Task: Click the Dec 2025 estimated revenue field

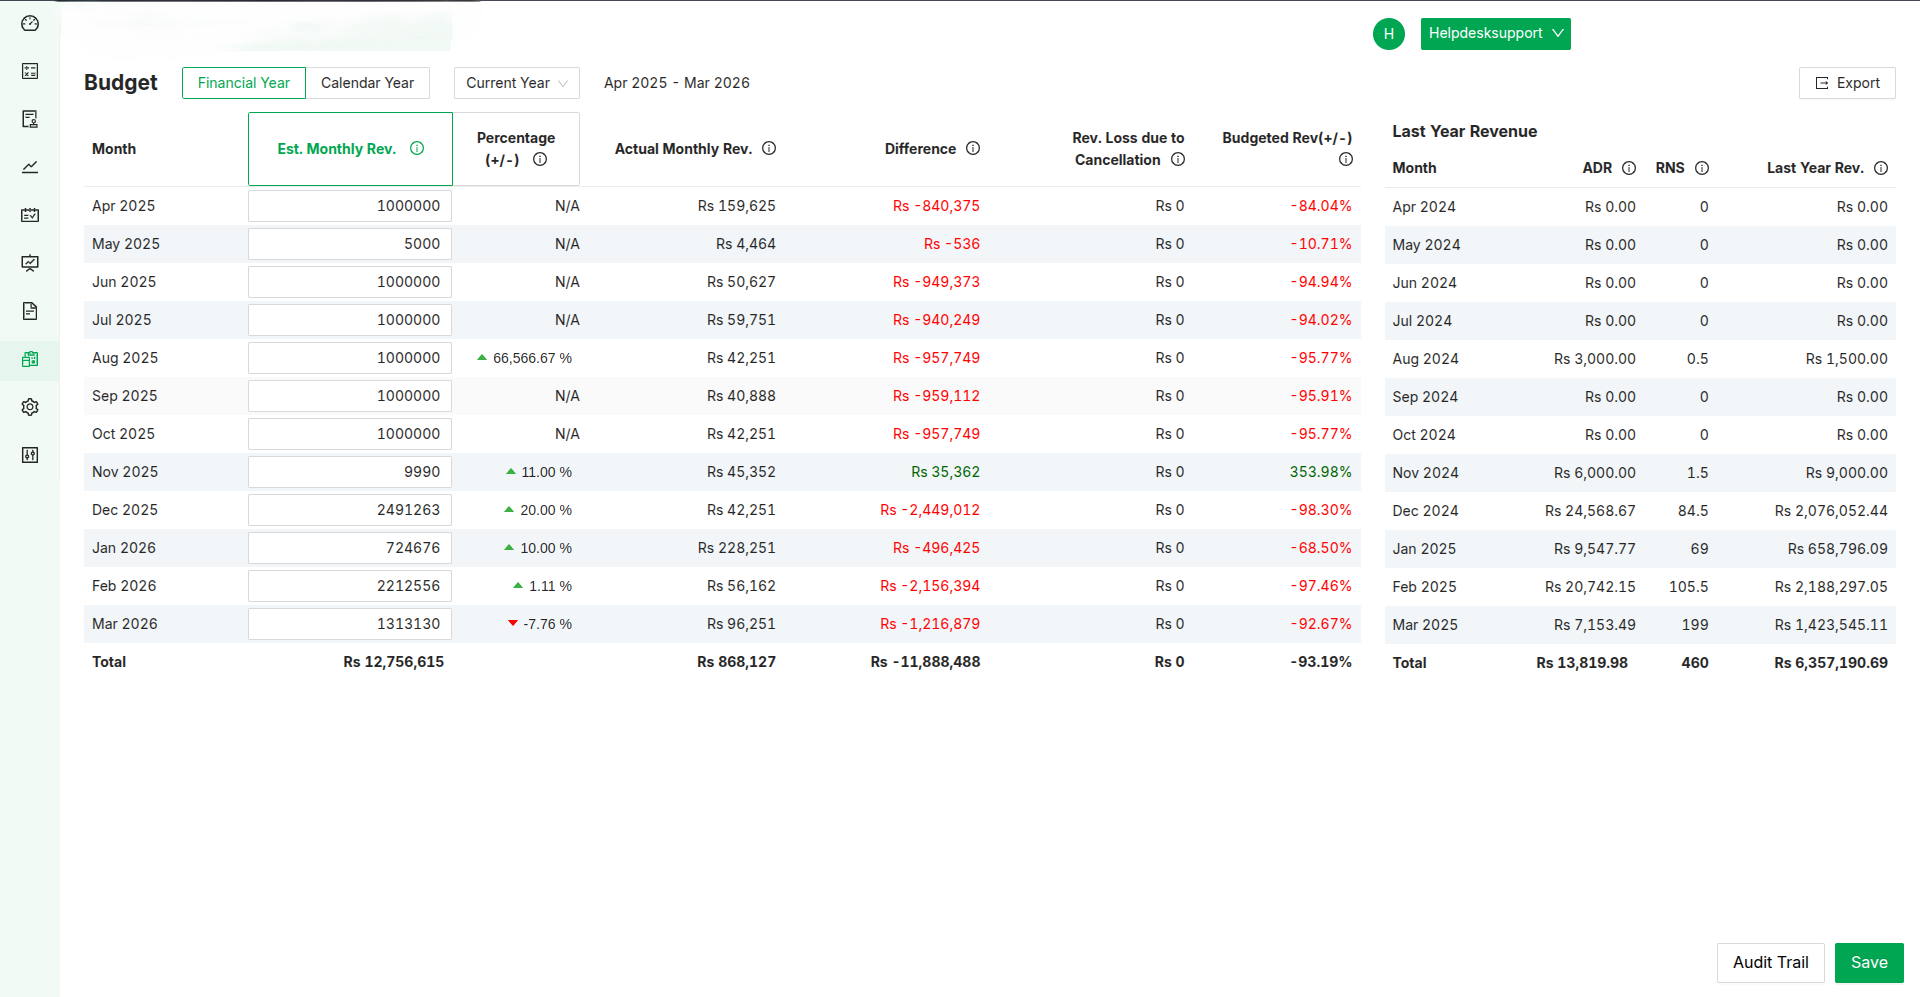Action: pos(350,510)
